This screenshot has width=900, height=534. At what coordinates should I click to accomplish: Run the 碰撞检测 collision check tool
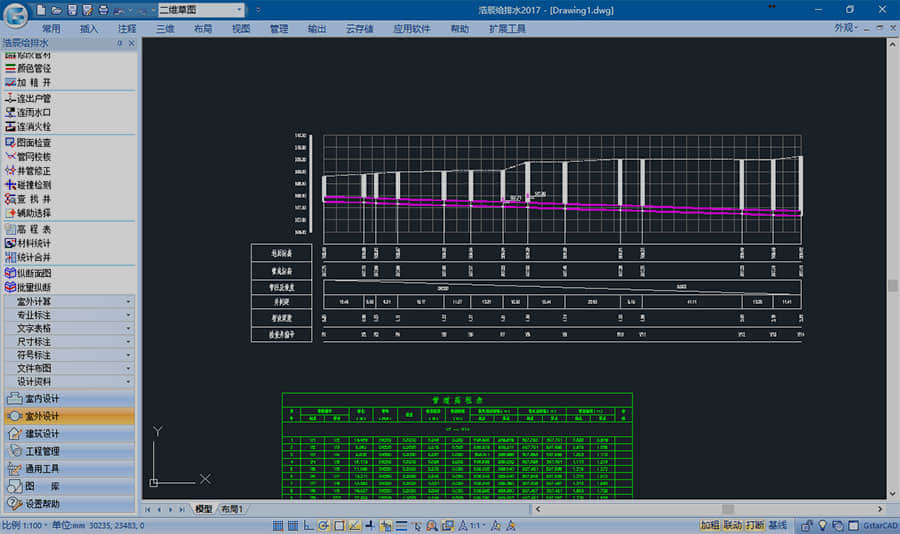[x=34, y=185]
